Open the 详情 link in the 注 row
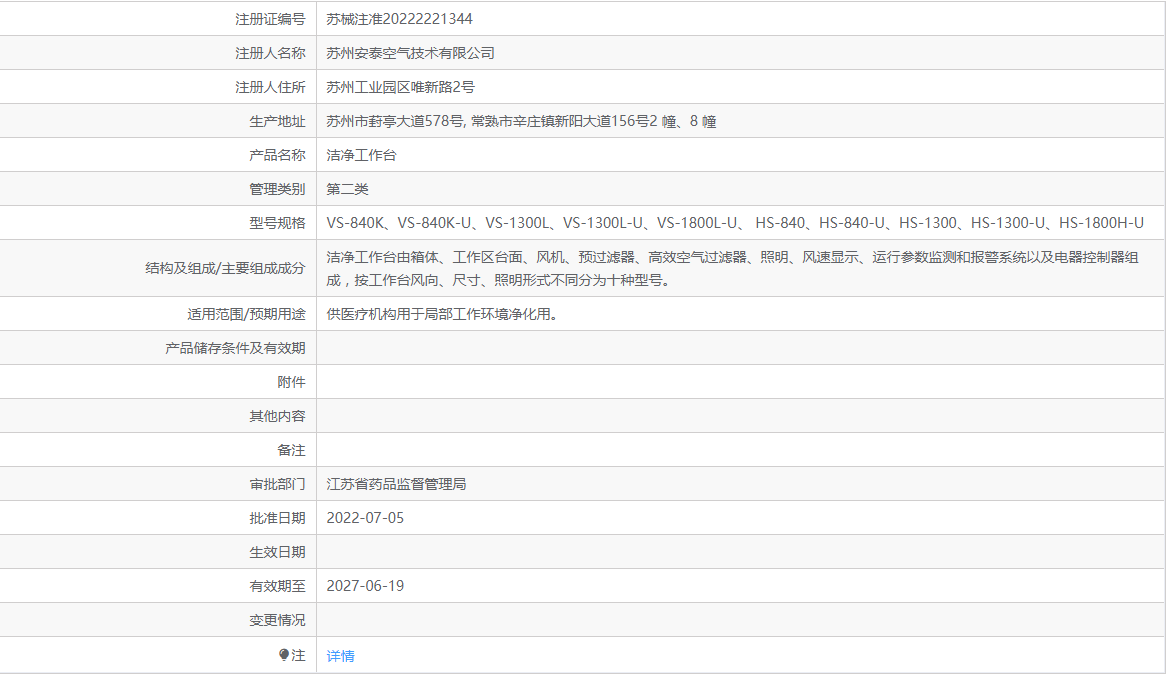Image resolution: width=1166 pixels, height=676 pixels. [x=341, y=656]
